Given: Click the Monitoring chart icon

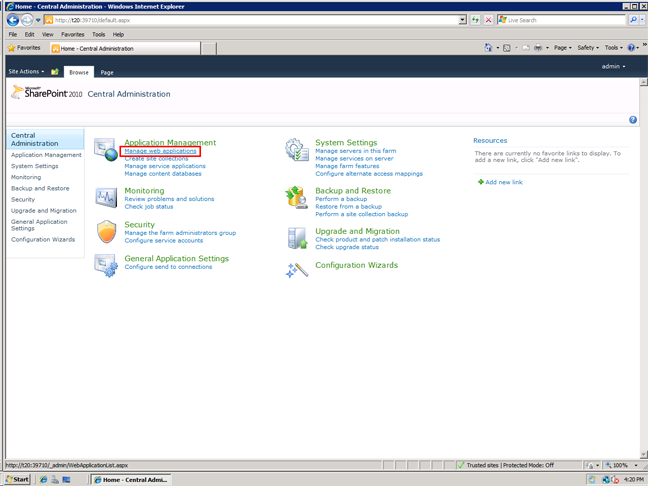Looking at the screenshot, I should click(106, 197).
